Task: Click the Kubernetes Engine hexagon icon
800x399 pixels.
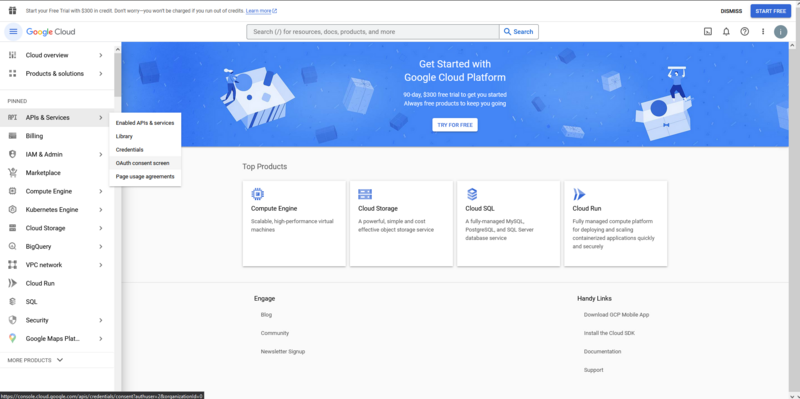Action: (x=13, y=209)
